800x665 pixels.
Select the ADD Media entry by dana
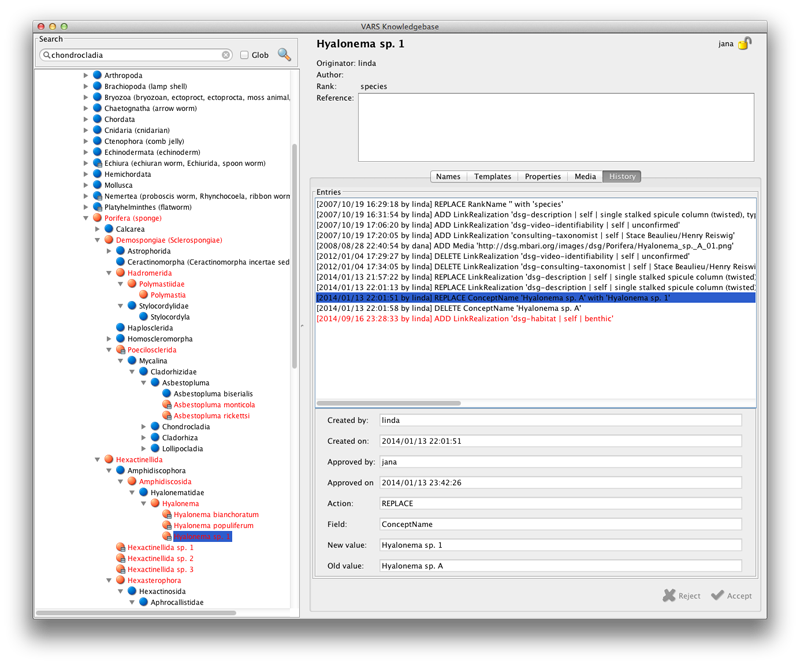pyautogui.click(x=536, y=245)
